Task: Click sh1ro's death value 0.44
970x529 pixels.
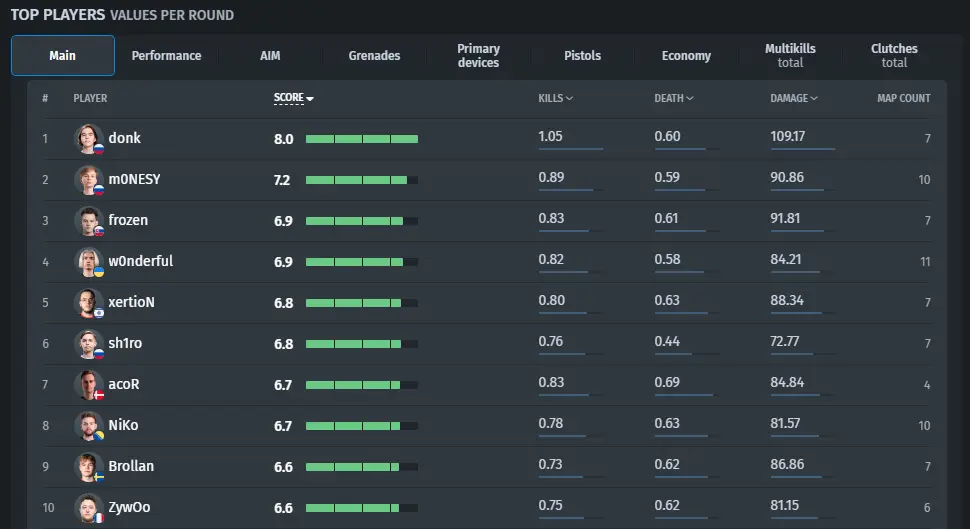Action: click(x=667, y=341)
